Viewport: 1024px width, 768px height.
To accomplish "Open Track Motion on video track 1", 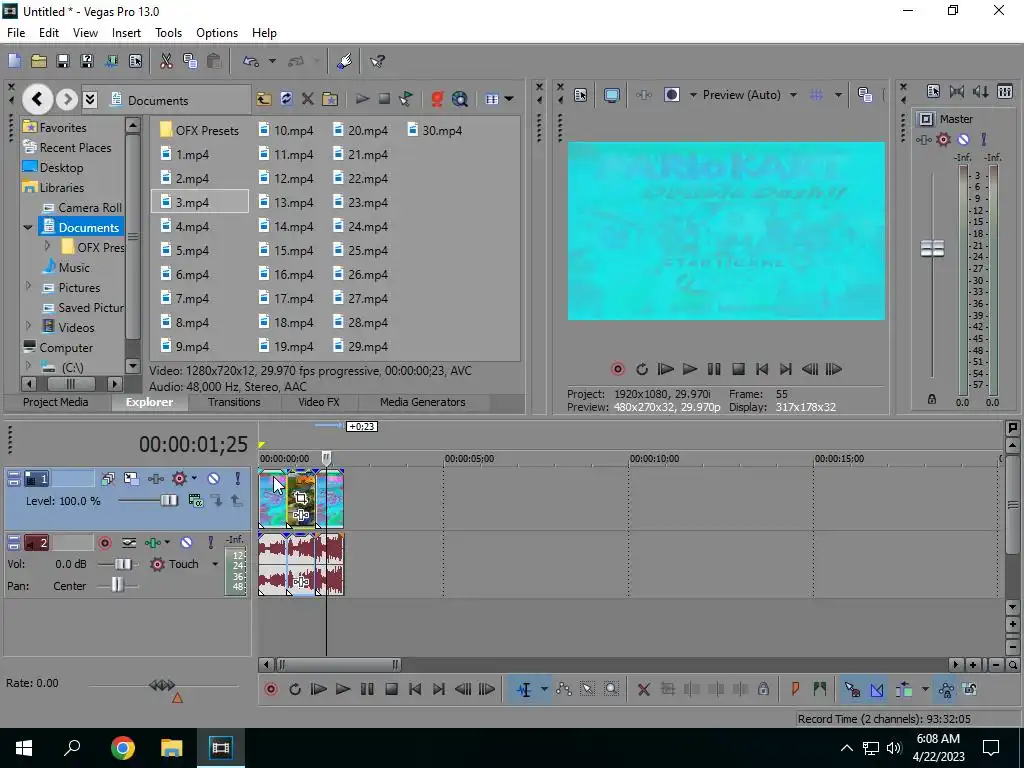I will 131,479.
